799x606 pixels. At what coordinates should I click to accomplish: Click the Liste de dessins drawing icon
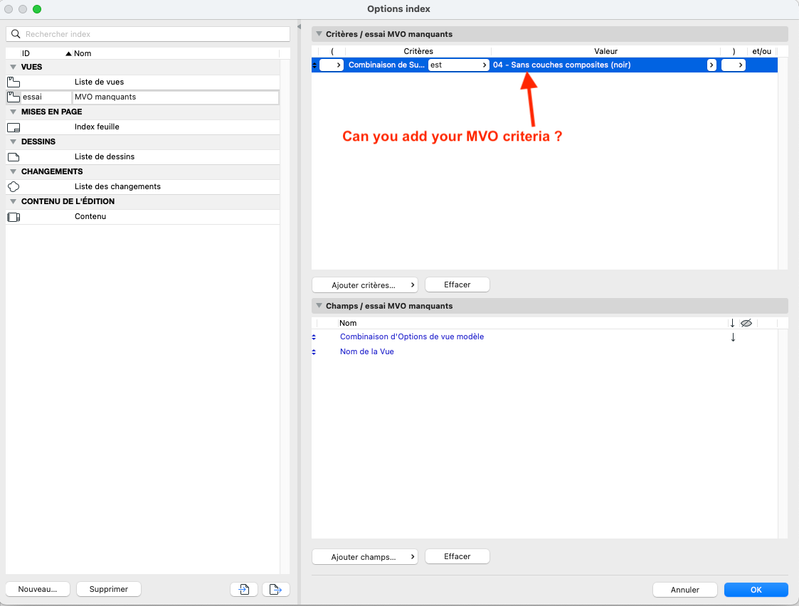click(x=14, y=157)
